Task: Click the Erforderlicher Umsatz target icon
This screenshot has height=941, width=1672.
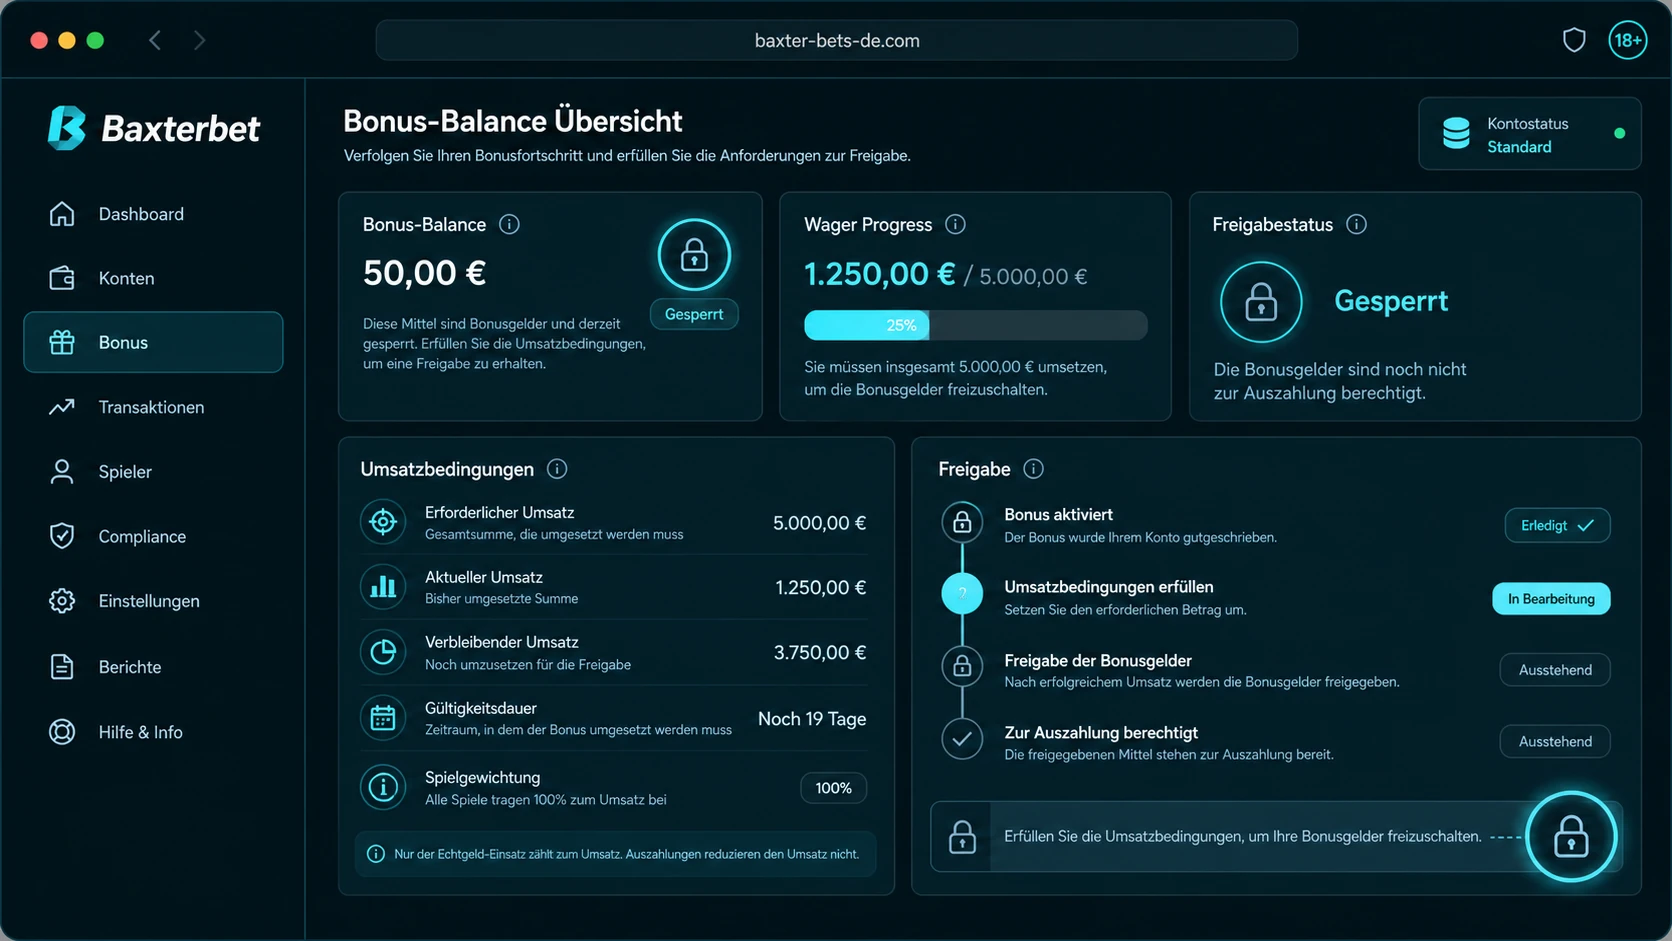Action: pos(383,522)
